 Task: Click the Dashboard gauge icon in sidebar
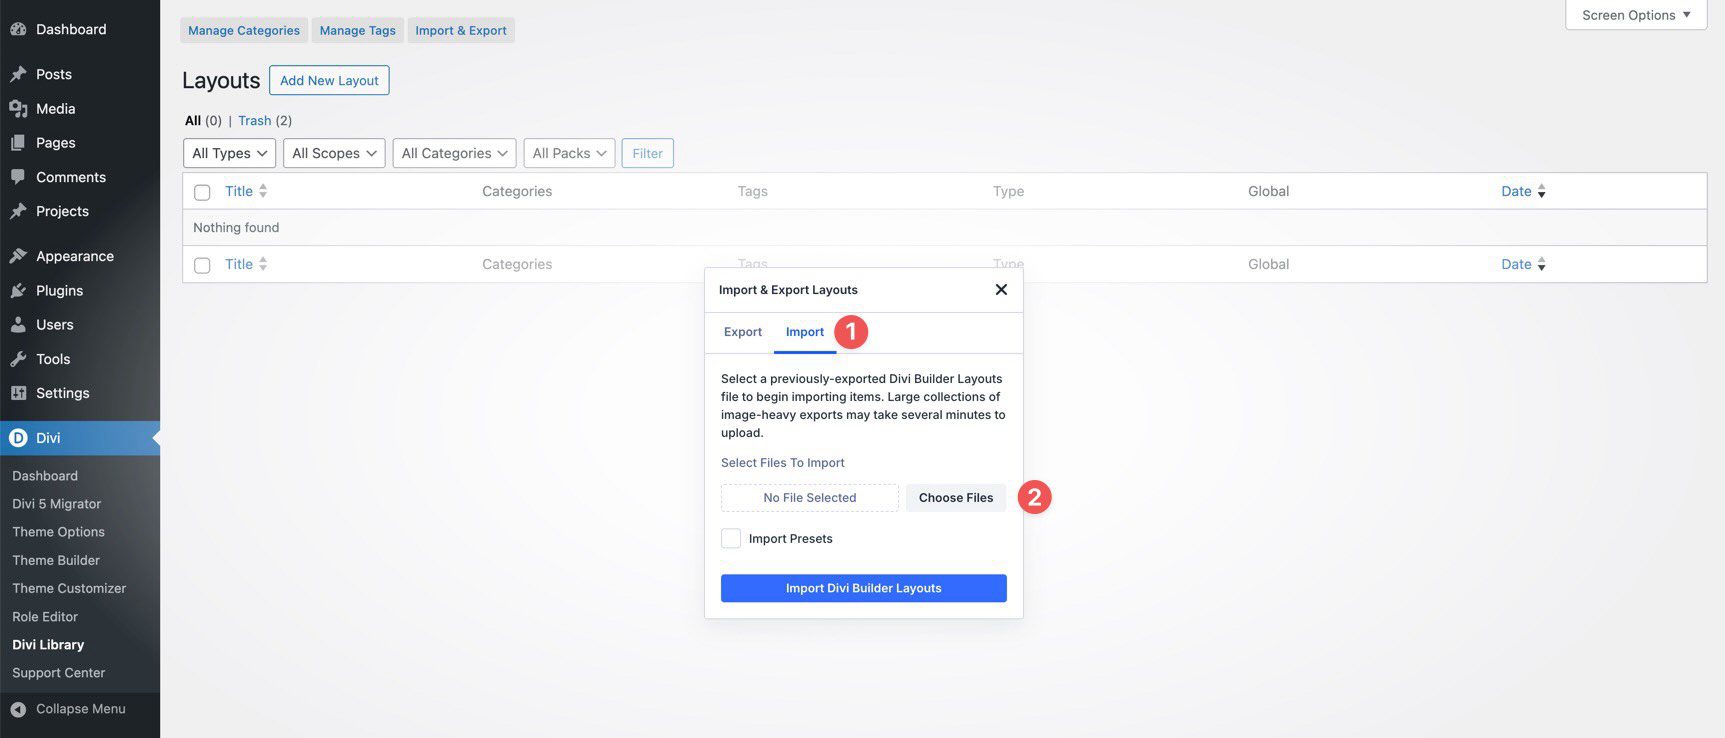(18, 29)
